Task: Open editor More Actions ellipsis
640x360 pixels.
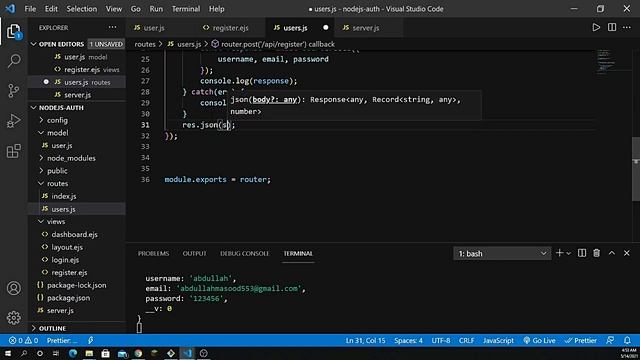Action: pos(627,27)
